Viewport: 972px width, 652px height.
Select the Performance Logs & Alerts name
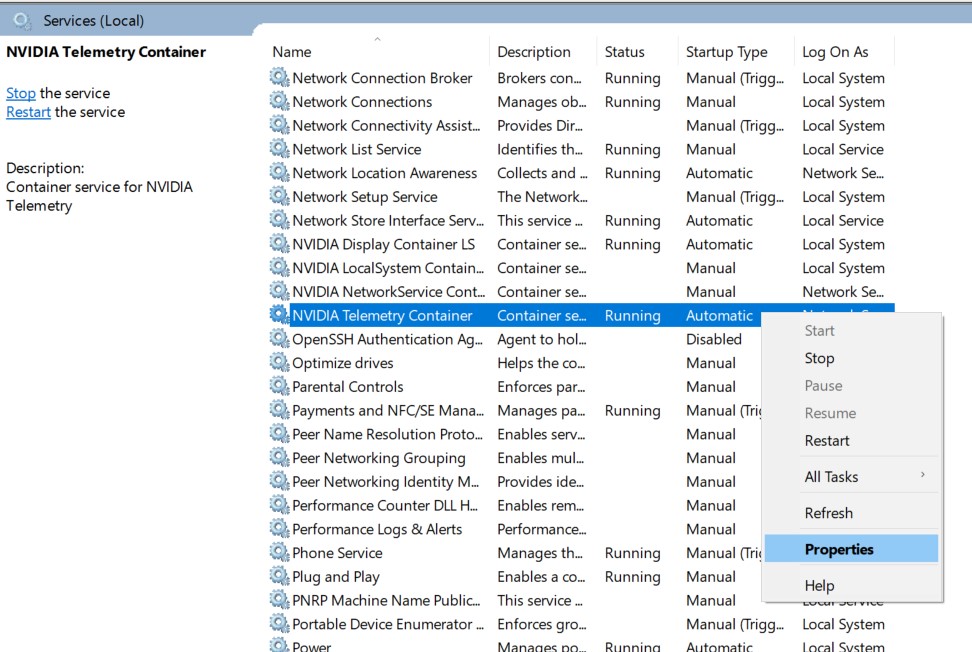[377, 529]
